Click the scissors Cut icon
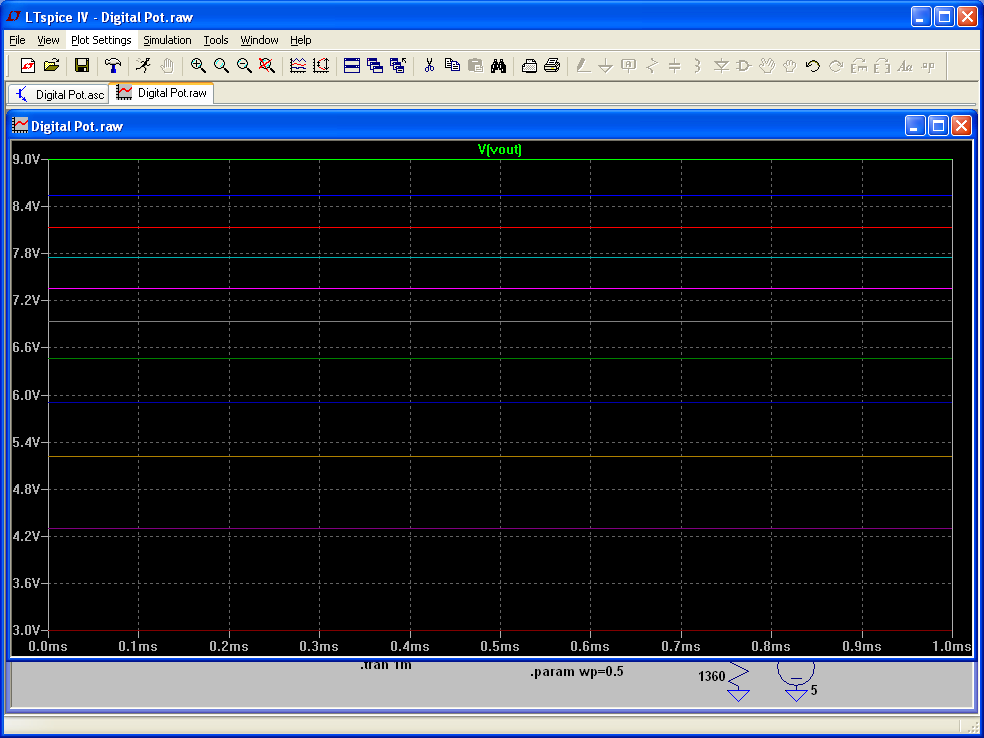Image resolution: width=984 pixels, height=738 pixels. [429, 65]
